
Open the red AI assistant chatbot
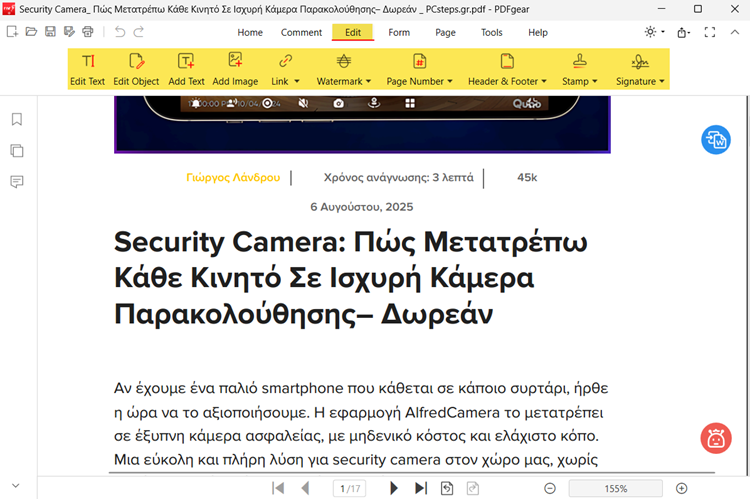click(x=716, y=438)
